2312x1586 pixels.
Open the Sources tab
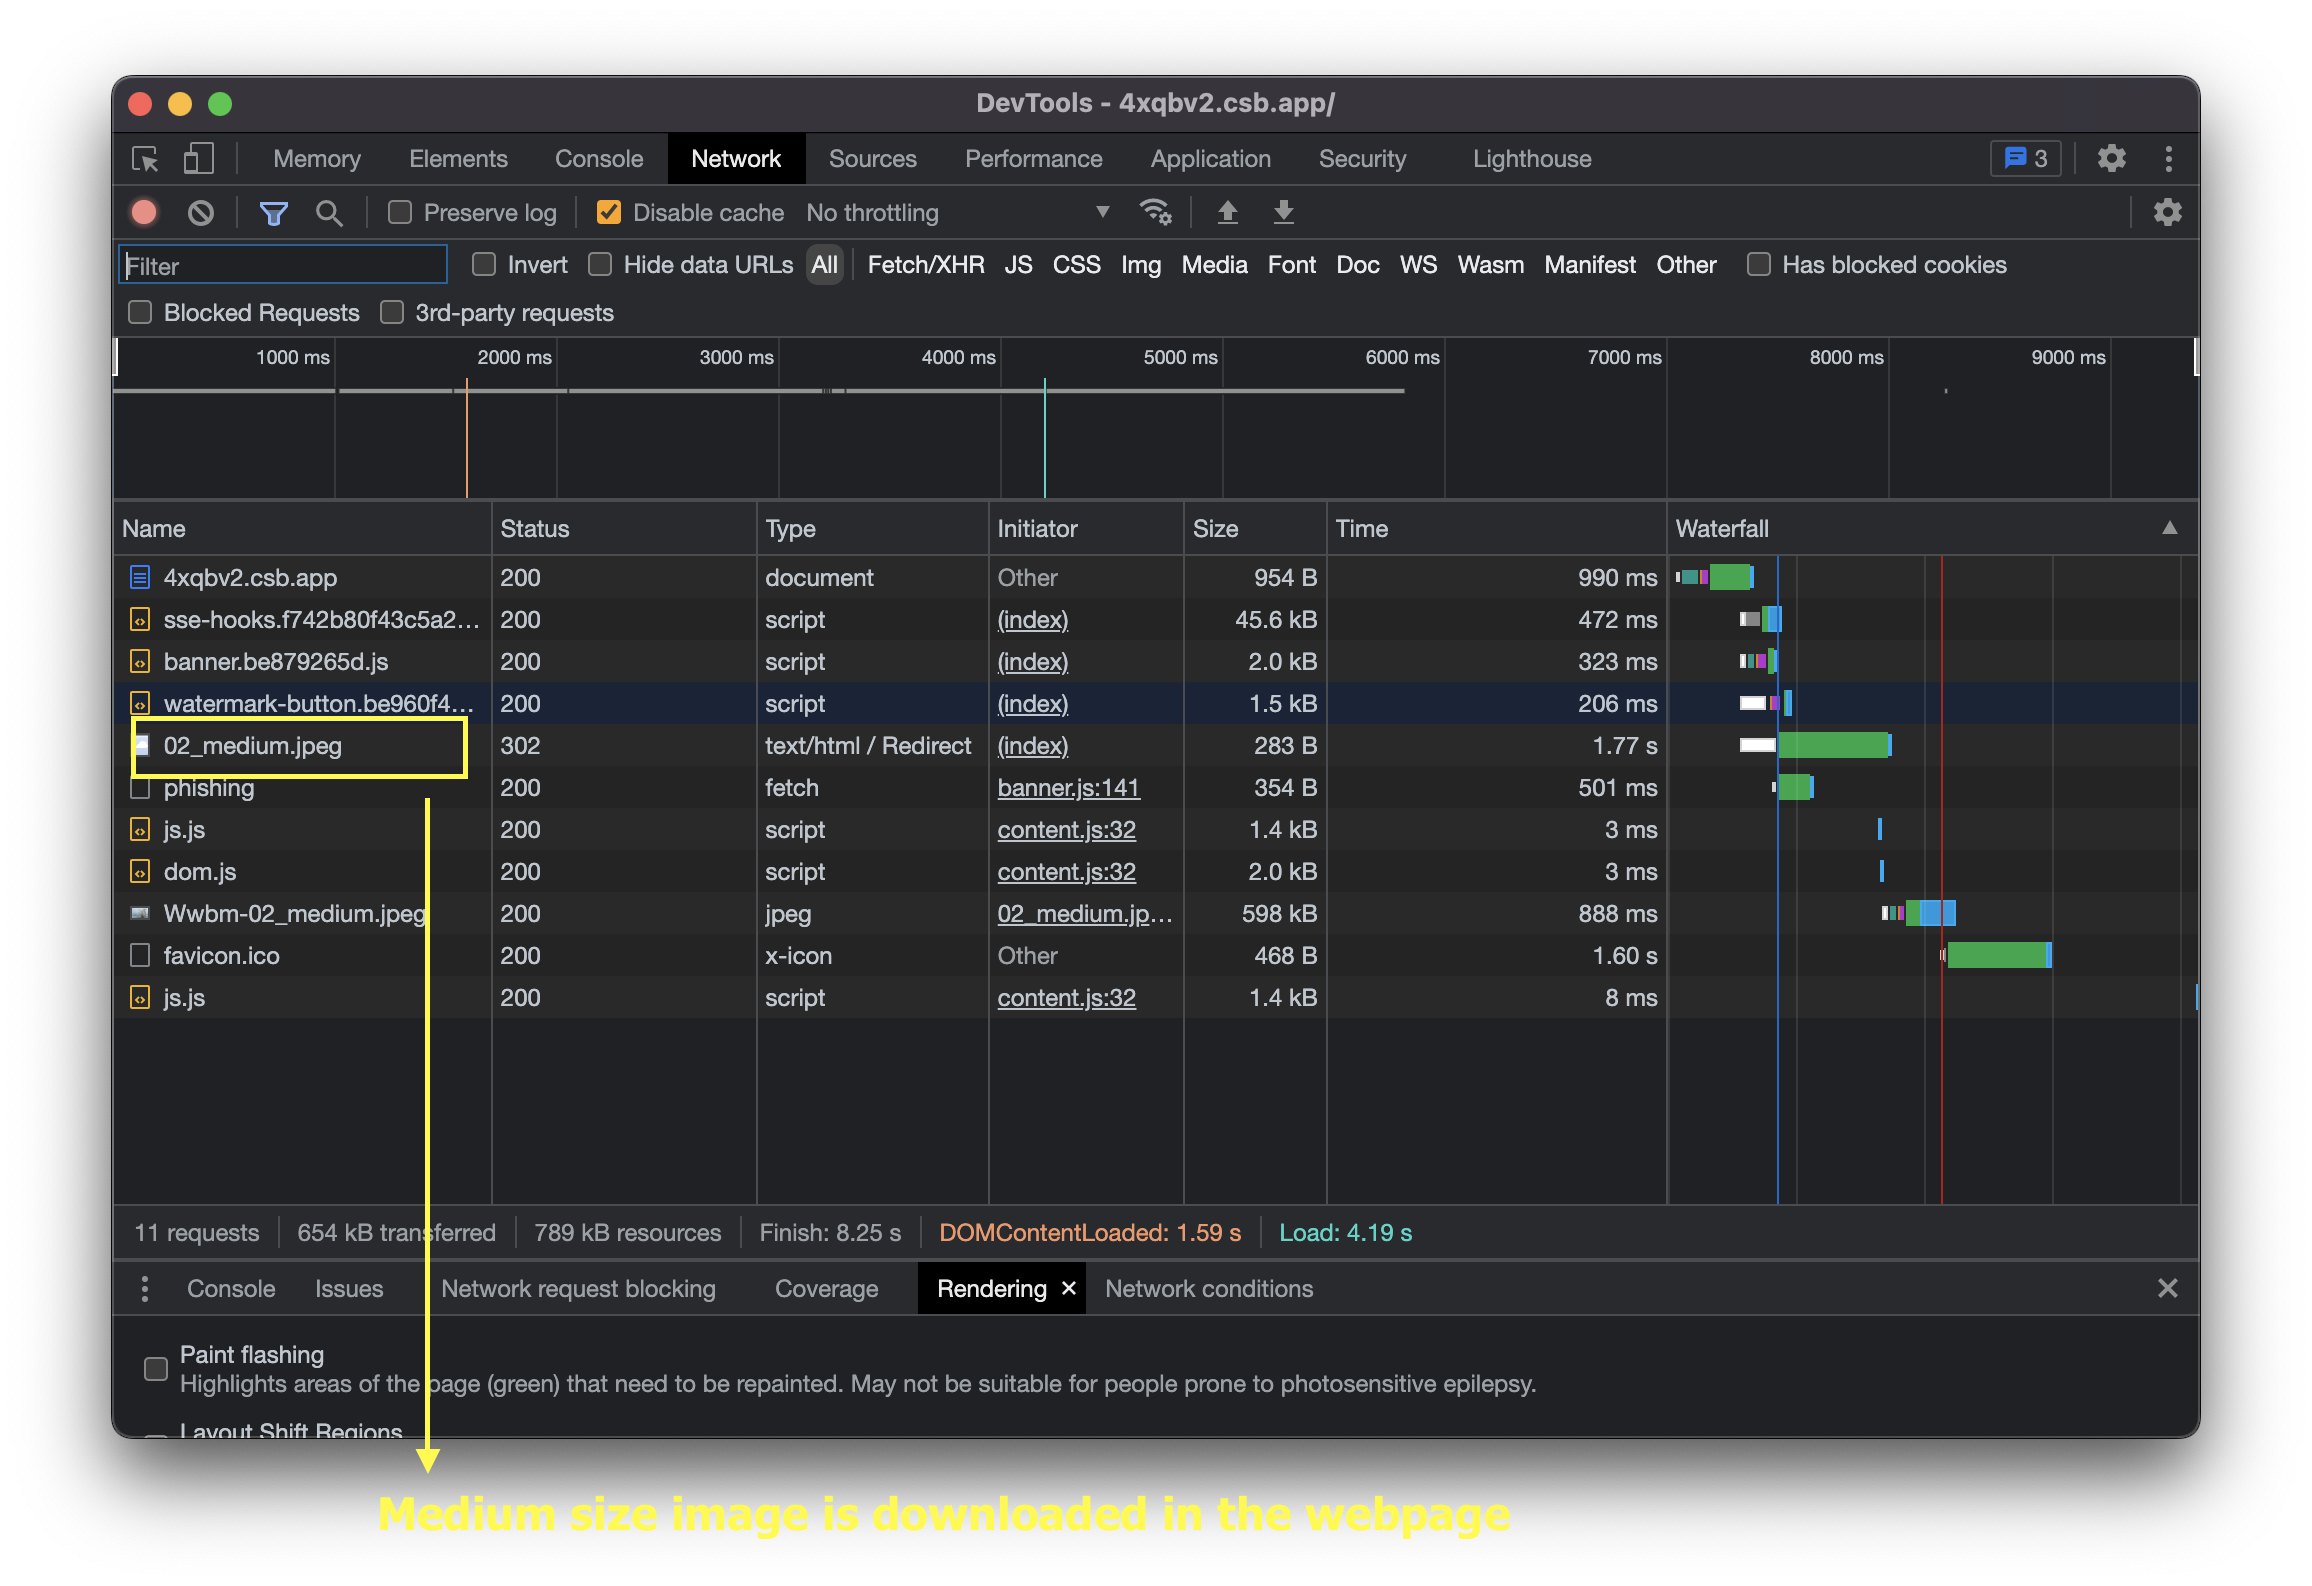click(x=873, y=159)
